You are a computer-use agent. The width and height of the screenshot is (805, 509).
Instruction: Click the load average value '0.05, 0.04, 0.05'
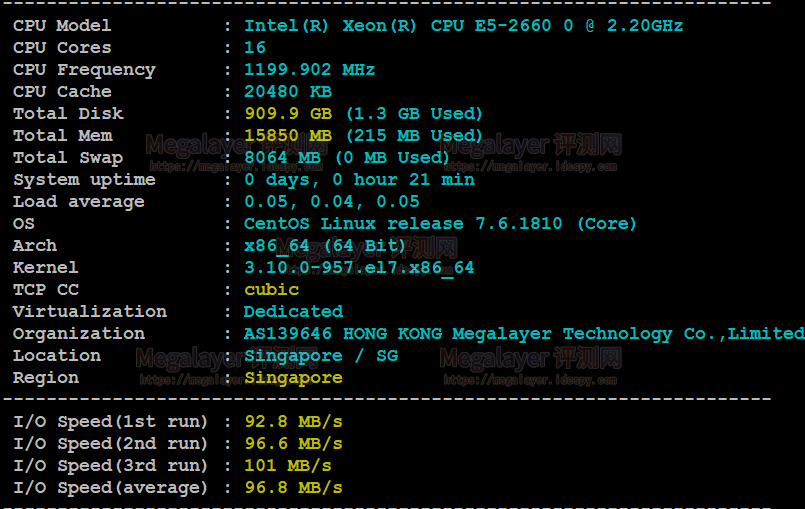332,202
